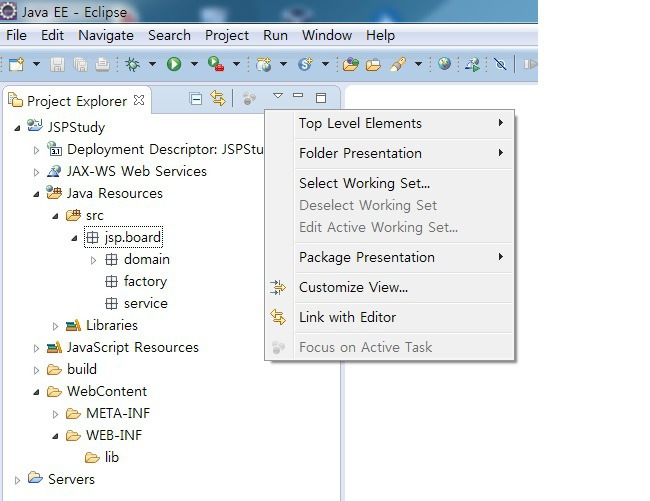Collapse the jsp.board package node
Viewport: 650px width, 501px height.
(x=74, y=238)
